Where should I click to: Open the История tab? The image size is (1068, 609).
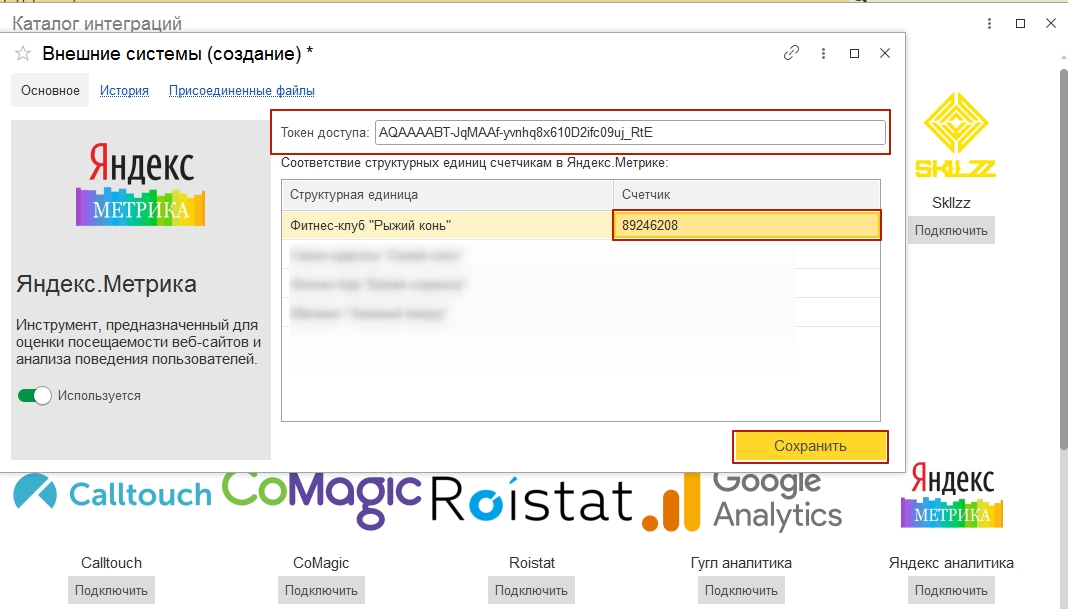point(124,91)
